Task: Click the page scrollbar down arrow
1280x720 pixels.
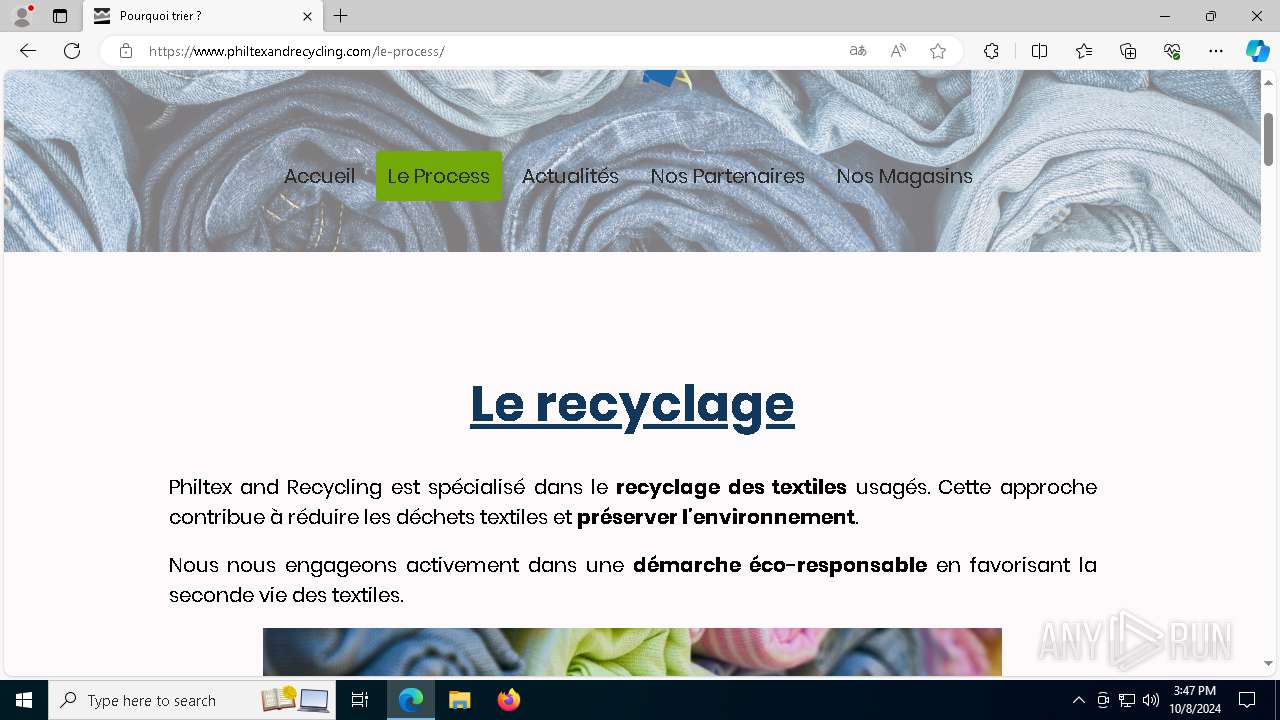Action: (x=1268, y=663)
